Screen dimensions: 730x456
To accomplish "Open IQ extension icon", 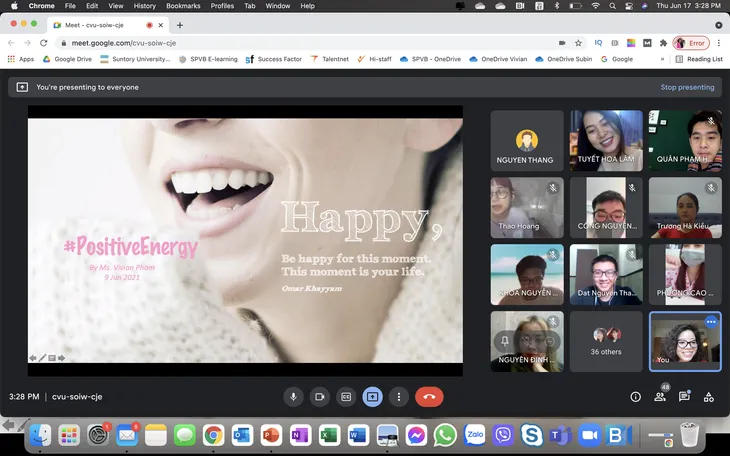I will (x=598, y=43).
